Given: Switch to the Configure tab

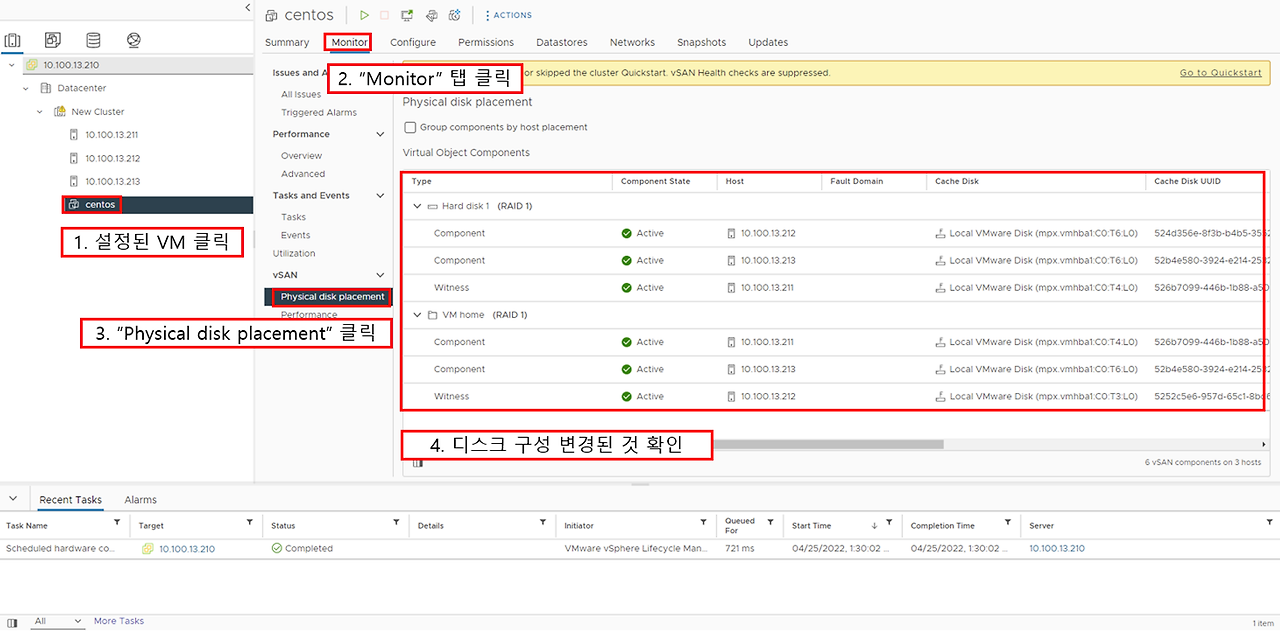Looking at the screenshot, I should click(413, 42).
